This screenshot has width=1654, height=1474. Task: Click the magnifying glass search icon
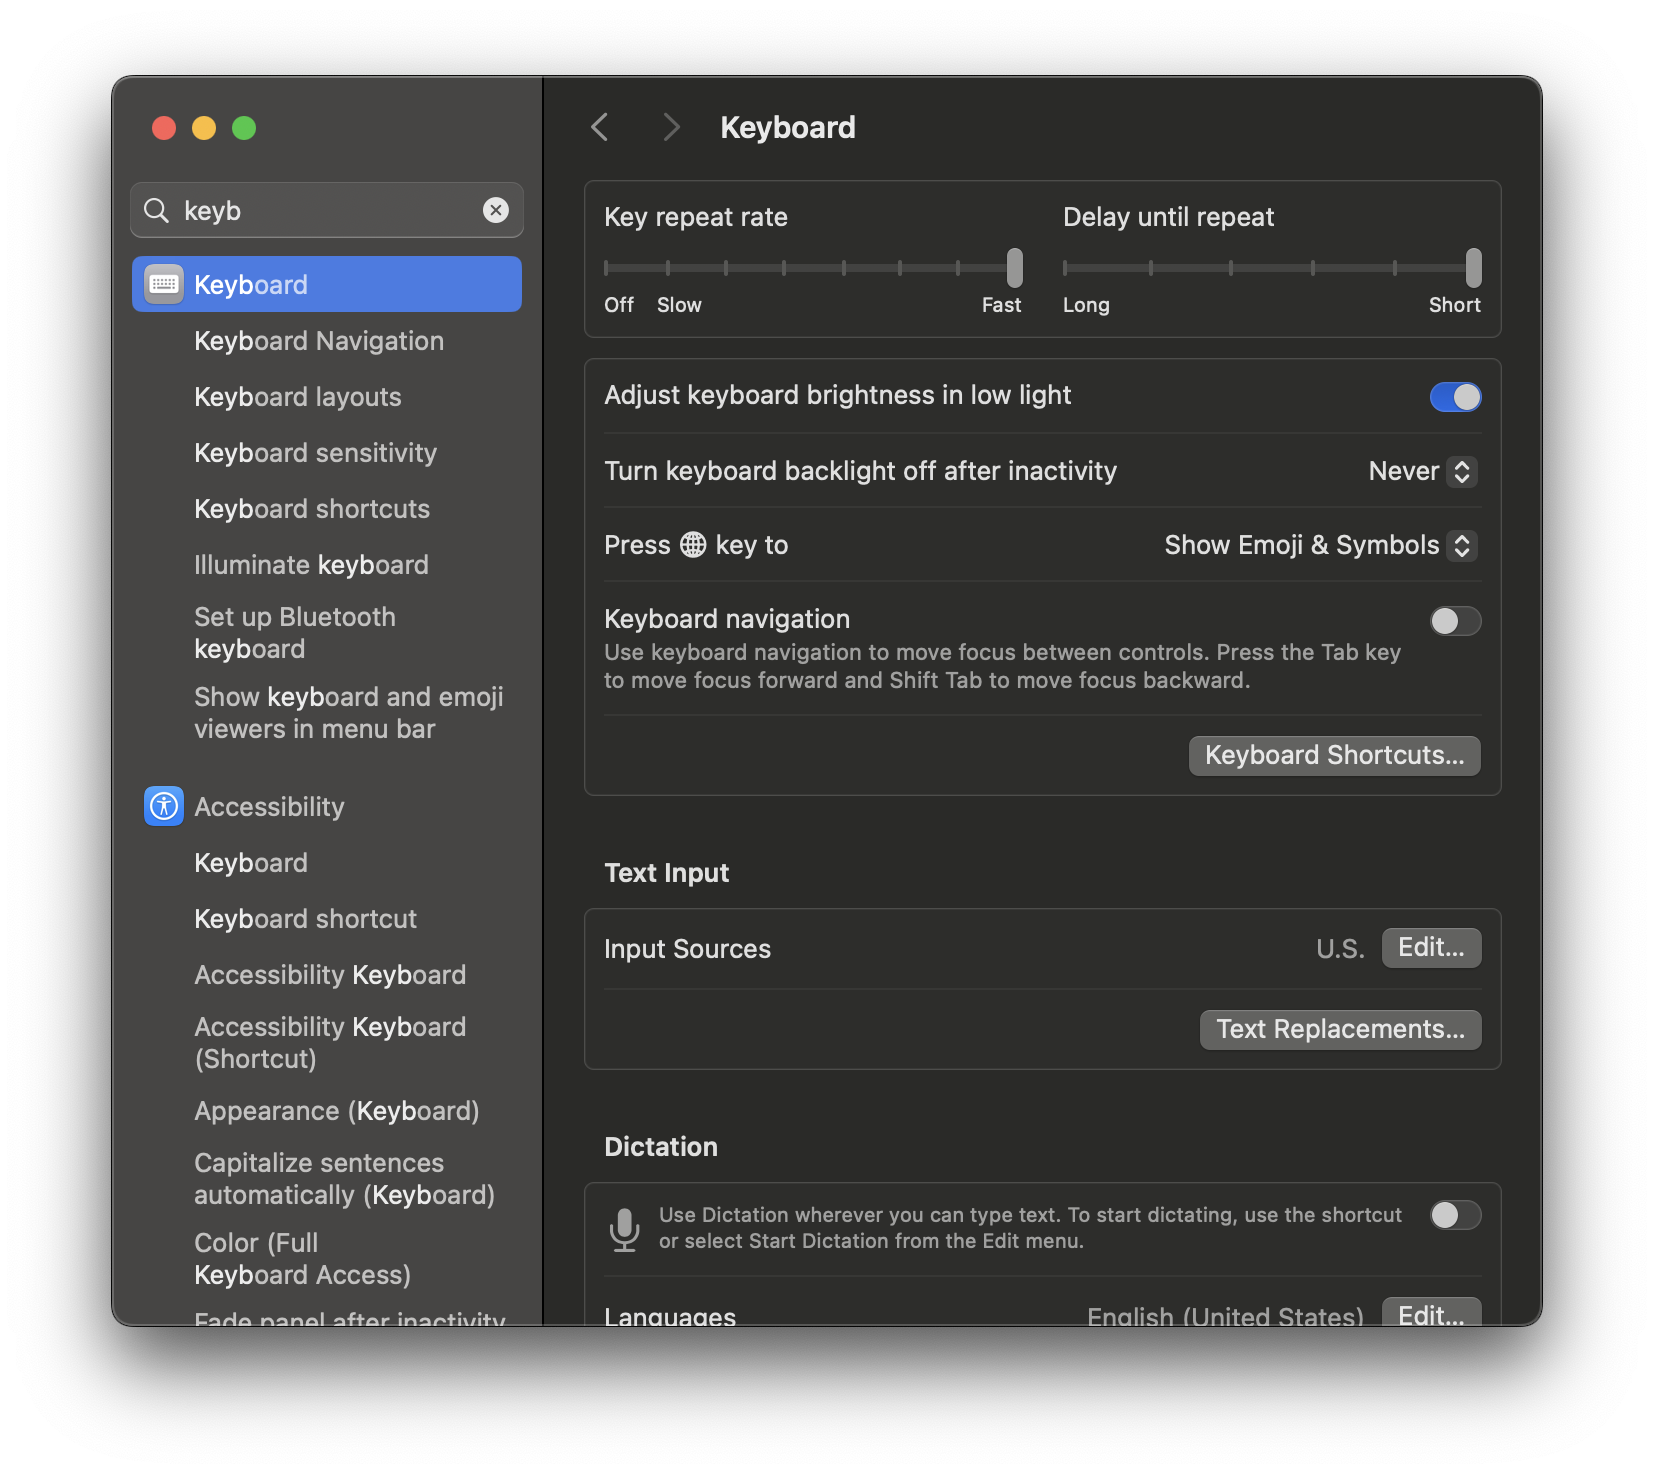157,210
